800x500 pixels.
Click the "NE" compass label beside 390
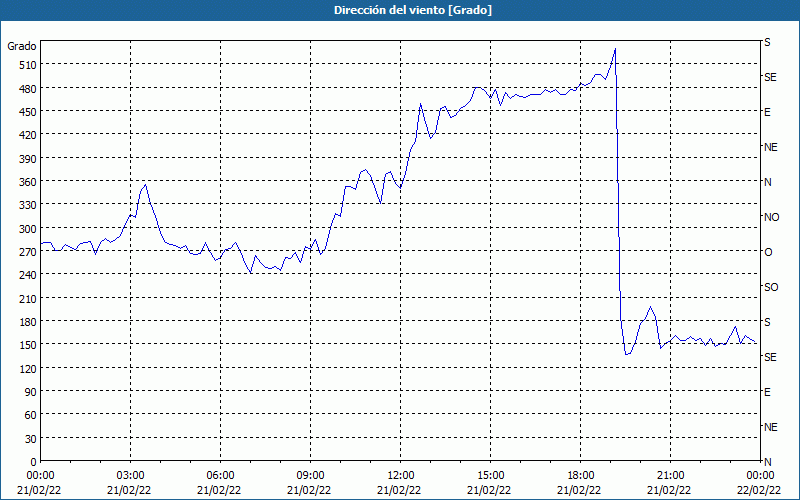click(x=770, y=147)
